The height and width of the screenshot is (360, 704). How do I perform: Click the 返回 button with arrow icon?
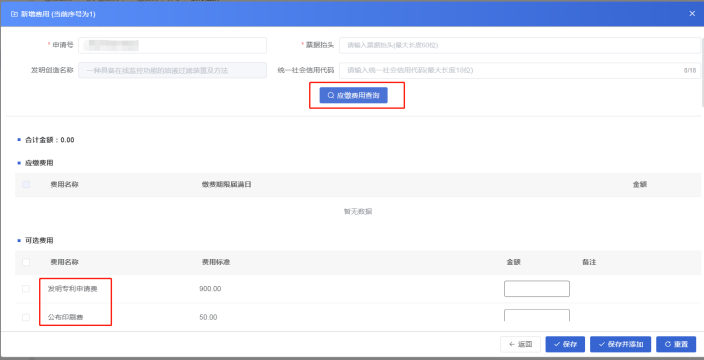(x=520, y=344)
